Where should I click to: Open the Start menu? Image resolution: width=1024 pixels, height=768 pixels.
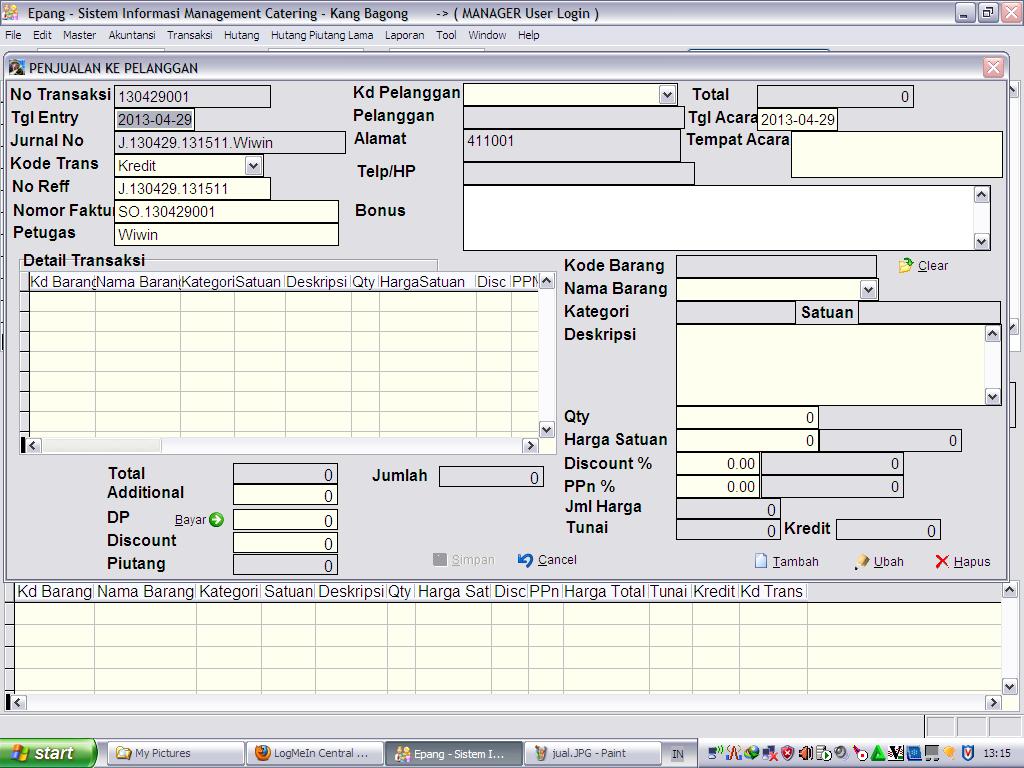(48, 753)
